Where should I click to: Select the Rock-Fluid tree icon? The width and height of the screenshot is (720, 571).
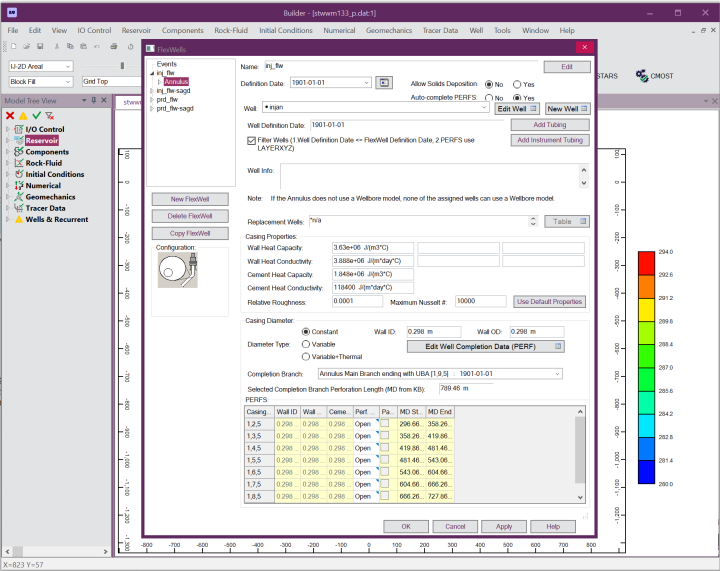(x=19, y=163)
